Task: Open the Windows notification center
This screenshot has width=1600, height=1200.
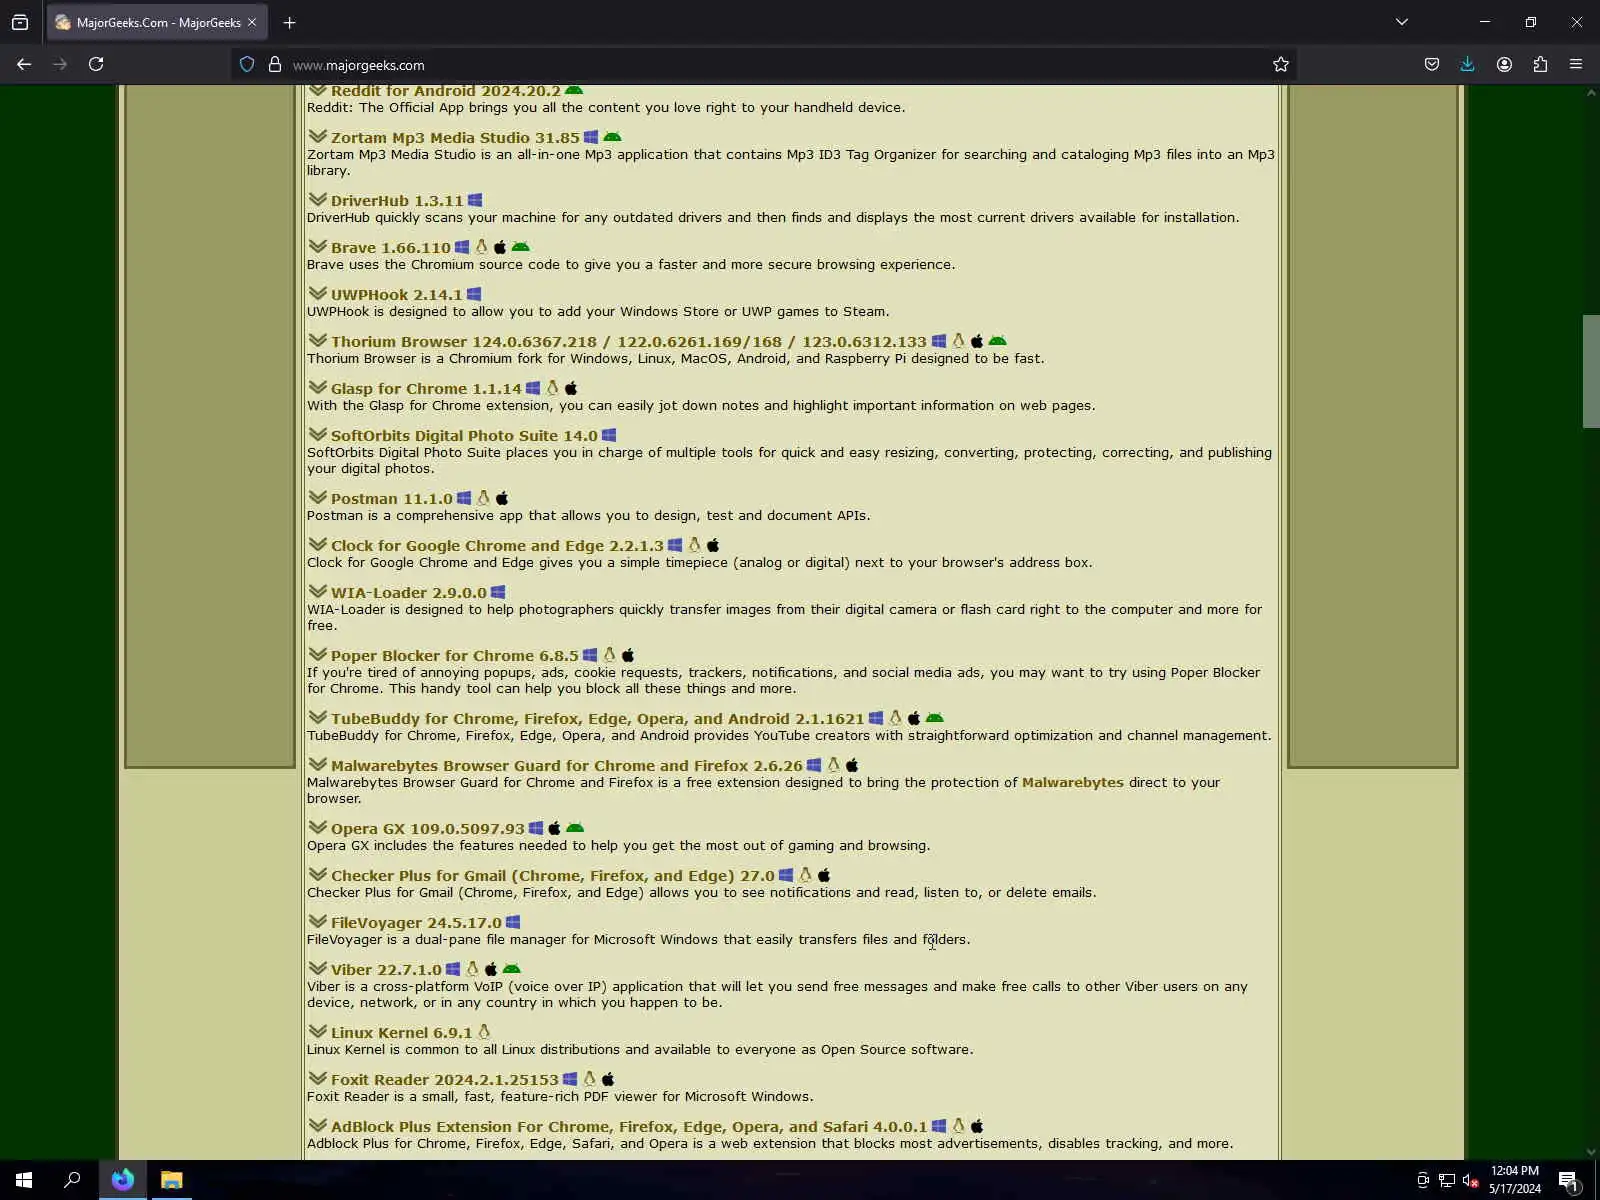Action: tap(1568, 1181)
